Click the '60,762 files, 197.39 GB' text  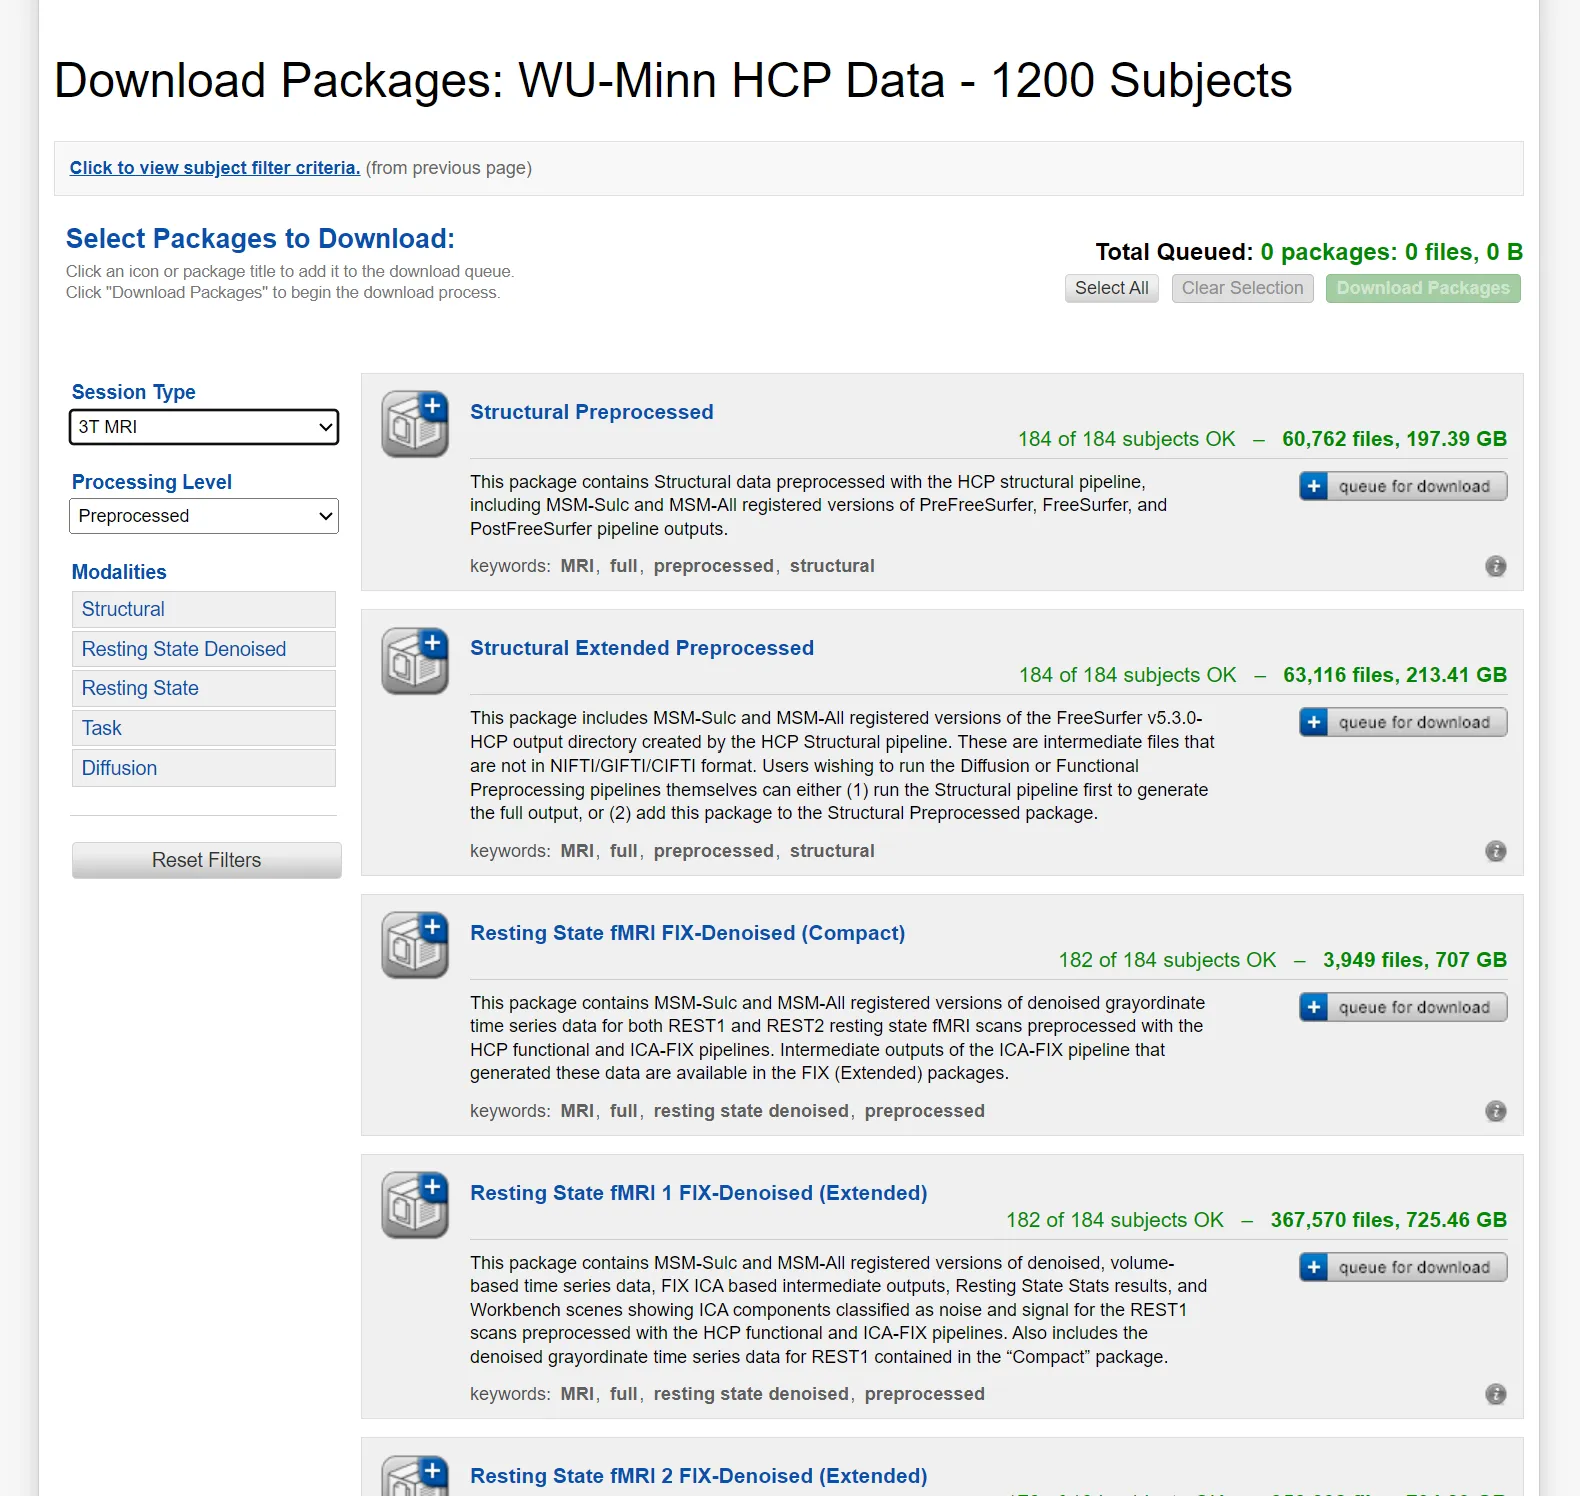point(1395,439)
